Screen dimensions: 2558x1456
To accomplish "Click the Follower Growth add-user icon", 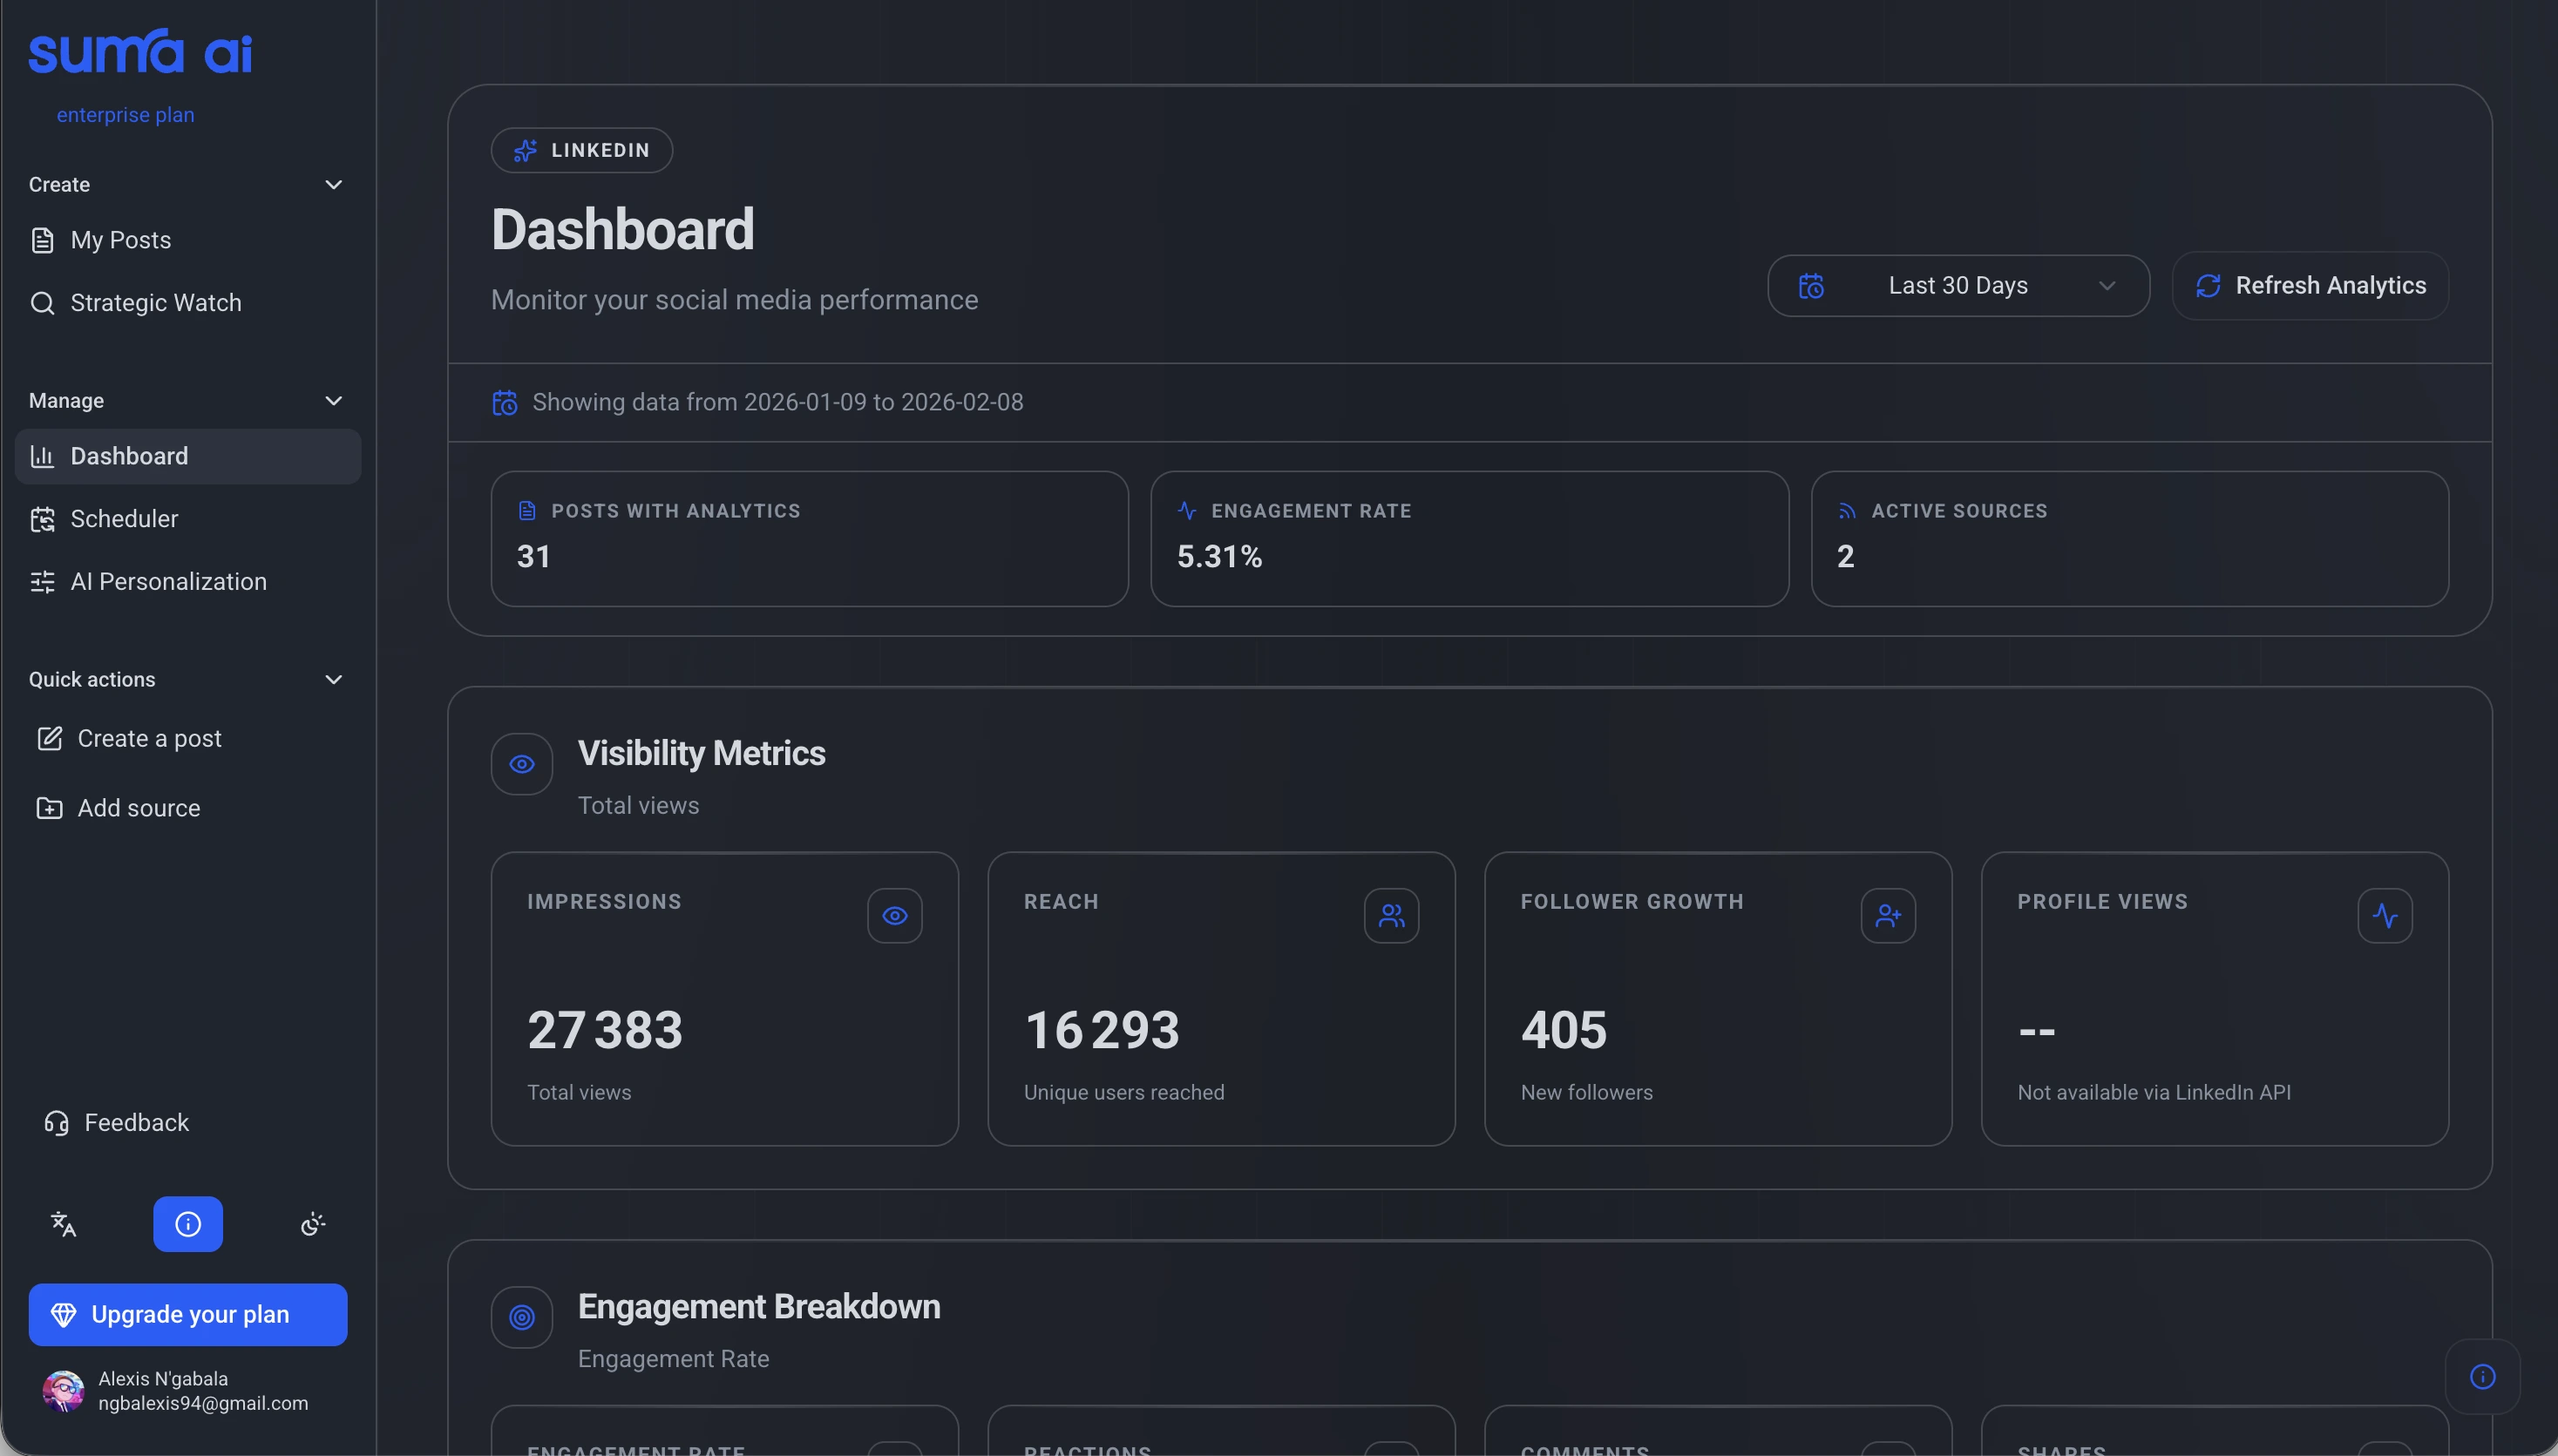I will (1887, 916).
